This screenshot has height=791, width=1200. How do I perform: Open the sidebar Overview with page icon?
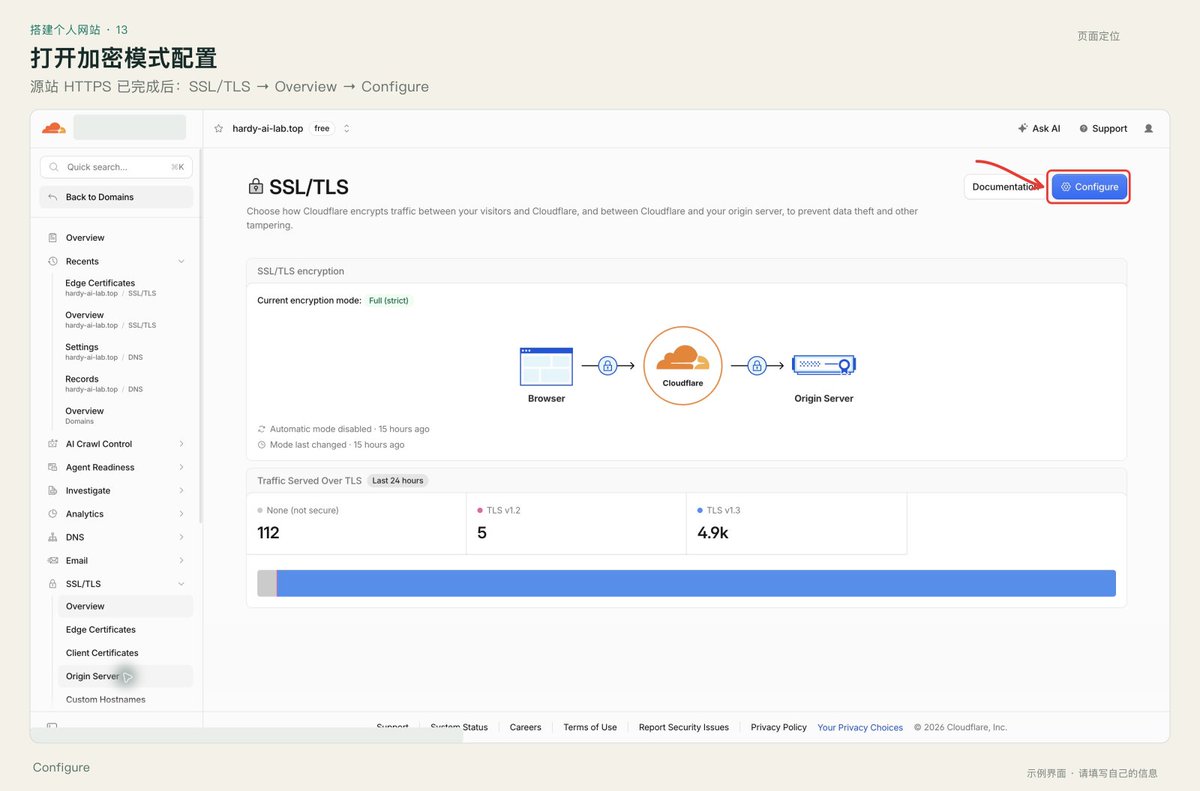(53, 238)
